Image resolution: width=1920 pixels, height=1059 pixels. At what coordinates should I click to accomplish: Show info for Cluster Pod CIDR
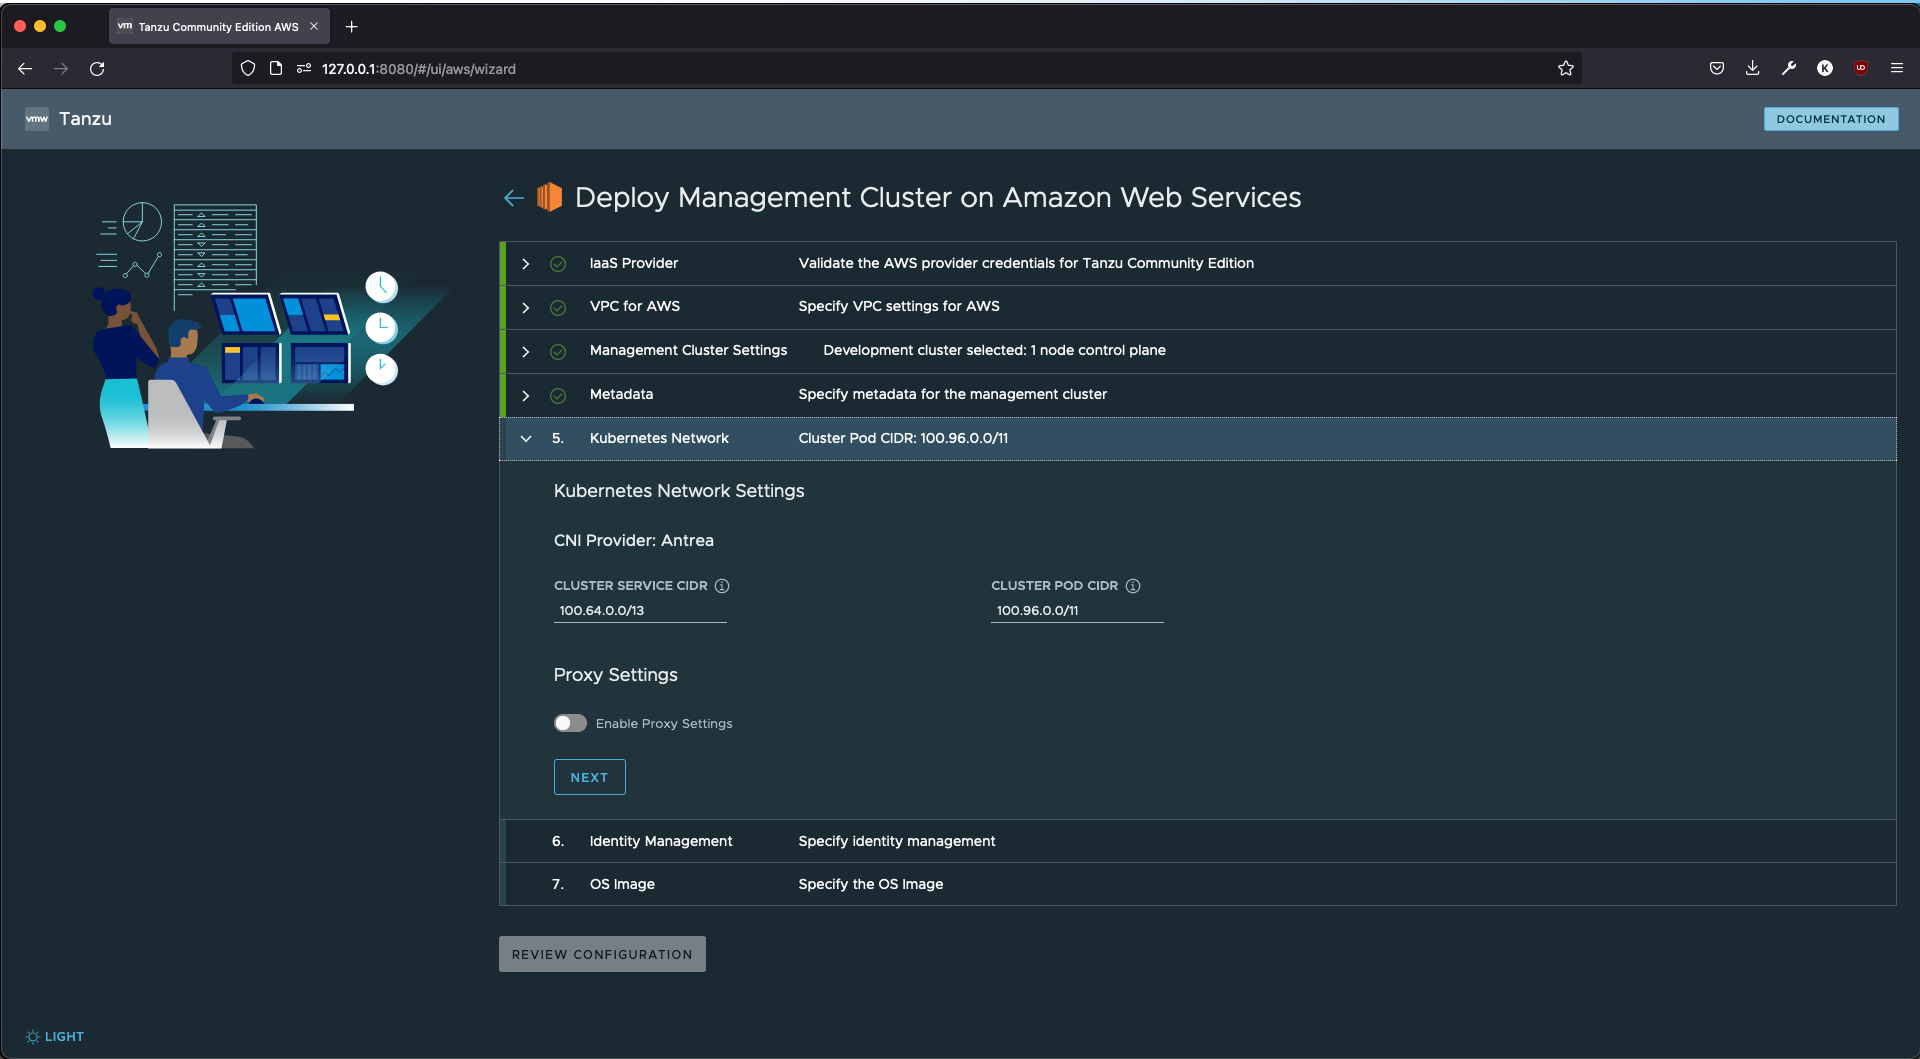point(1133,586)
